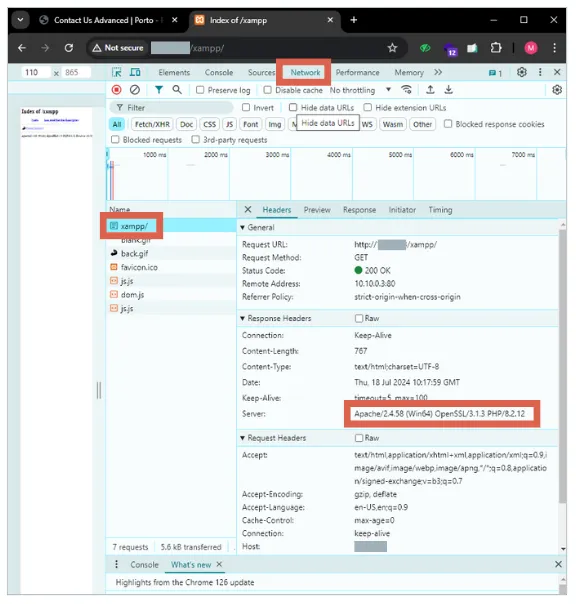This screenshot has height=604, width=576.
Task: Open a new browser tab
Action: pyautogui.click(x=354, y=20)
